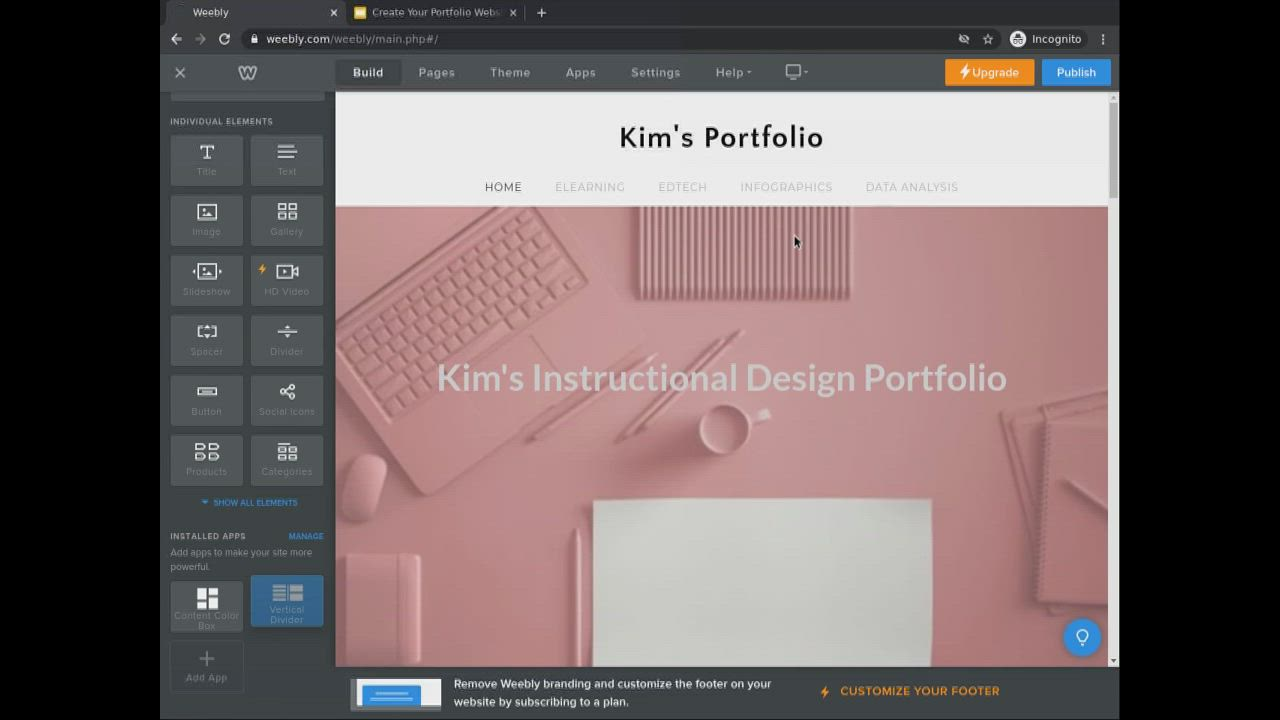Close the Create Your Portfolio Website tab
1280x720 pixels.
click(x=514, y=12)
